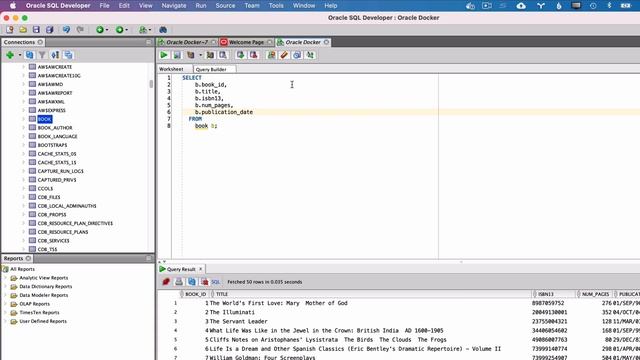The height and width of the screenshot is (360, 640).
Task: Open the dropdown arrow beside Forward navigation button
Action: pos(127,30)
